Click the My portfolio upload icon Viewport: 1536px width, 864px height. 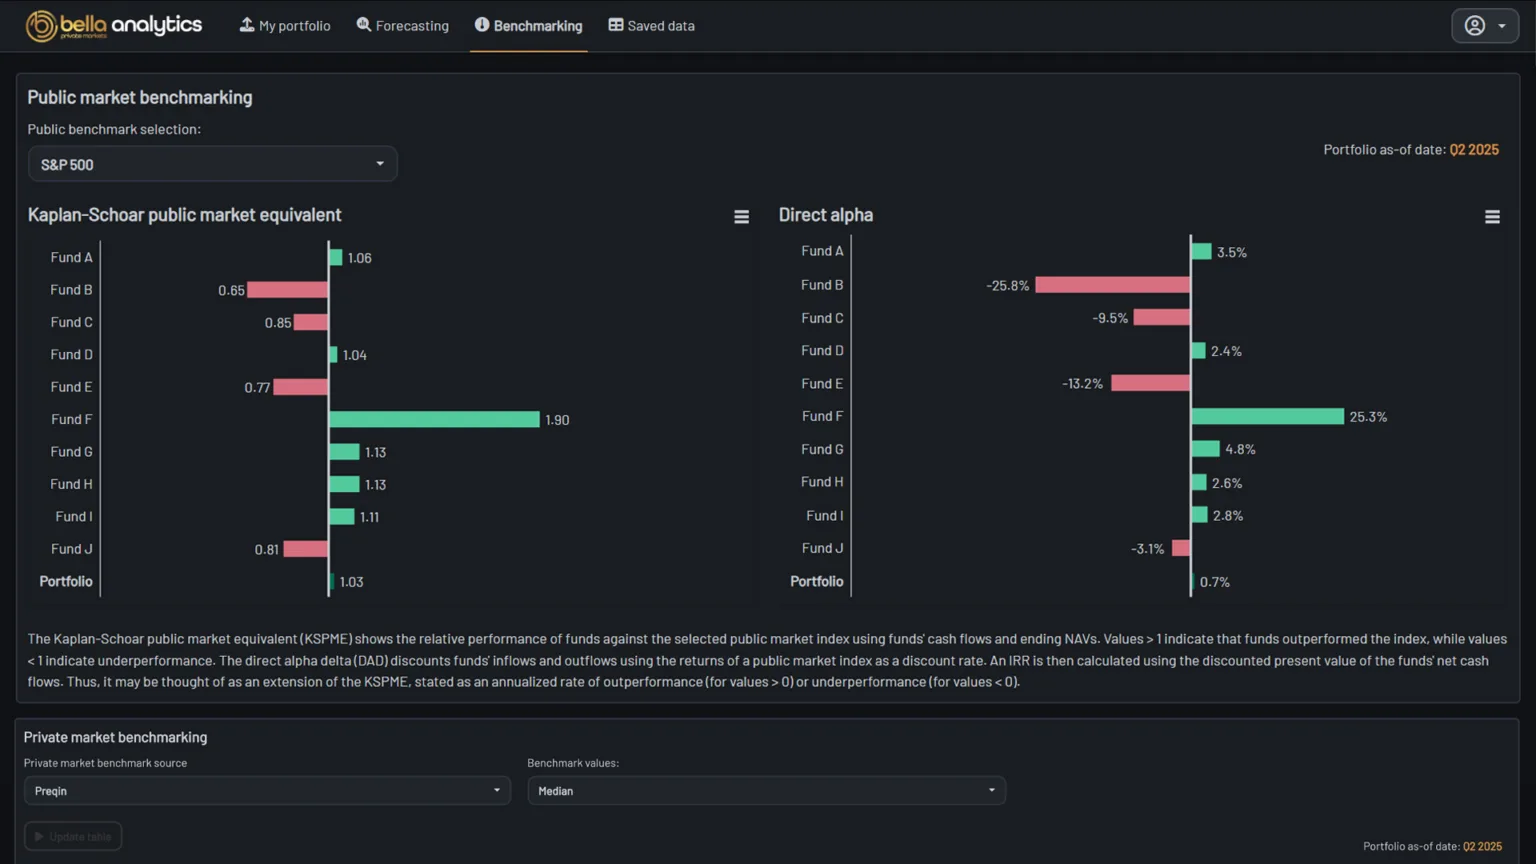pyautogui.click(x=247, y=25)
